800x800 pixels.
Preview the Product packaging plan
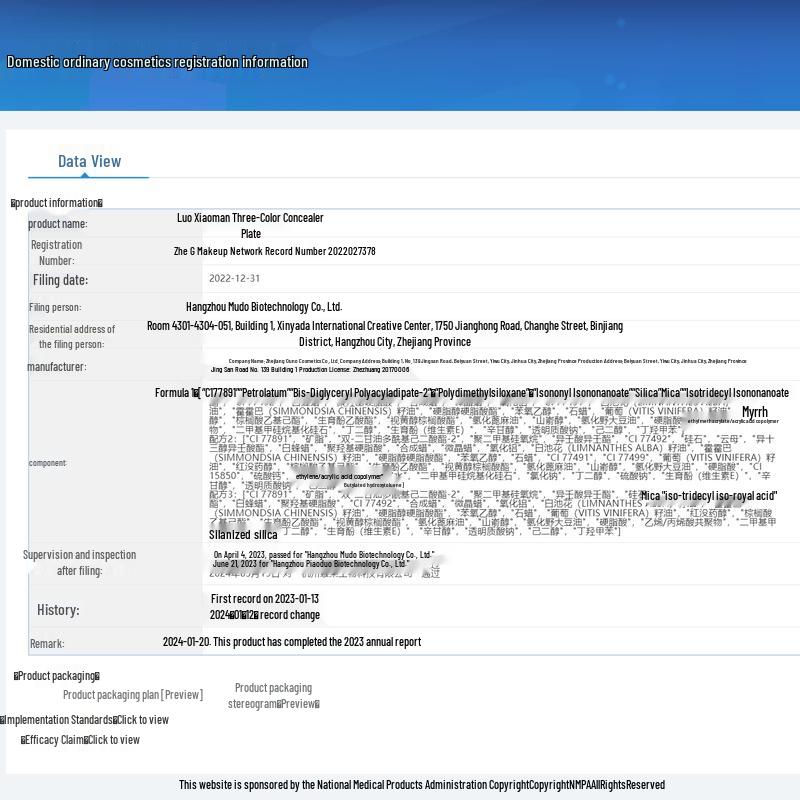[x=133, y=694]
